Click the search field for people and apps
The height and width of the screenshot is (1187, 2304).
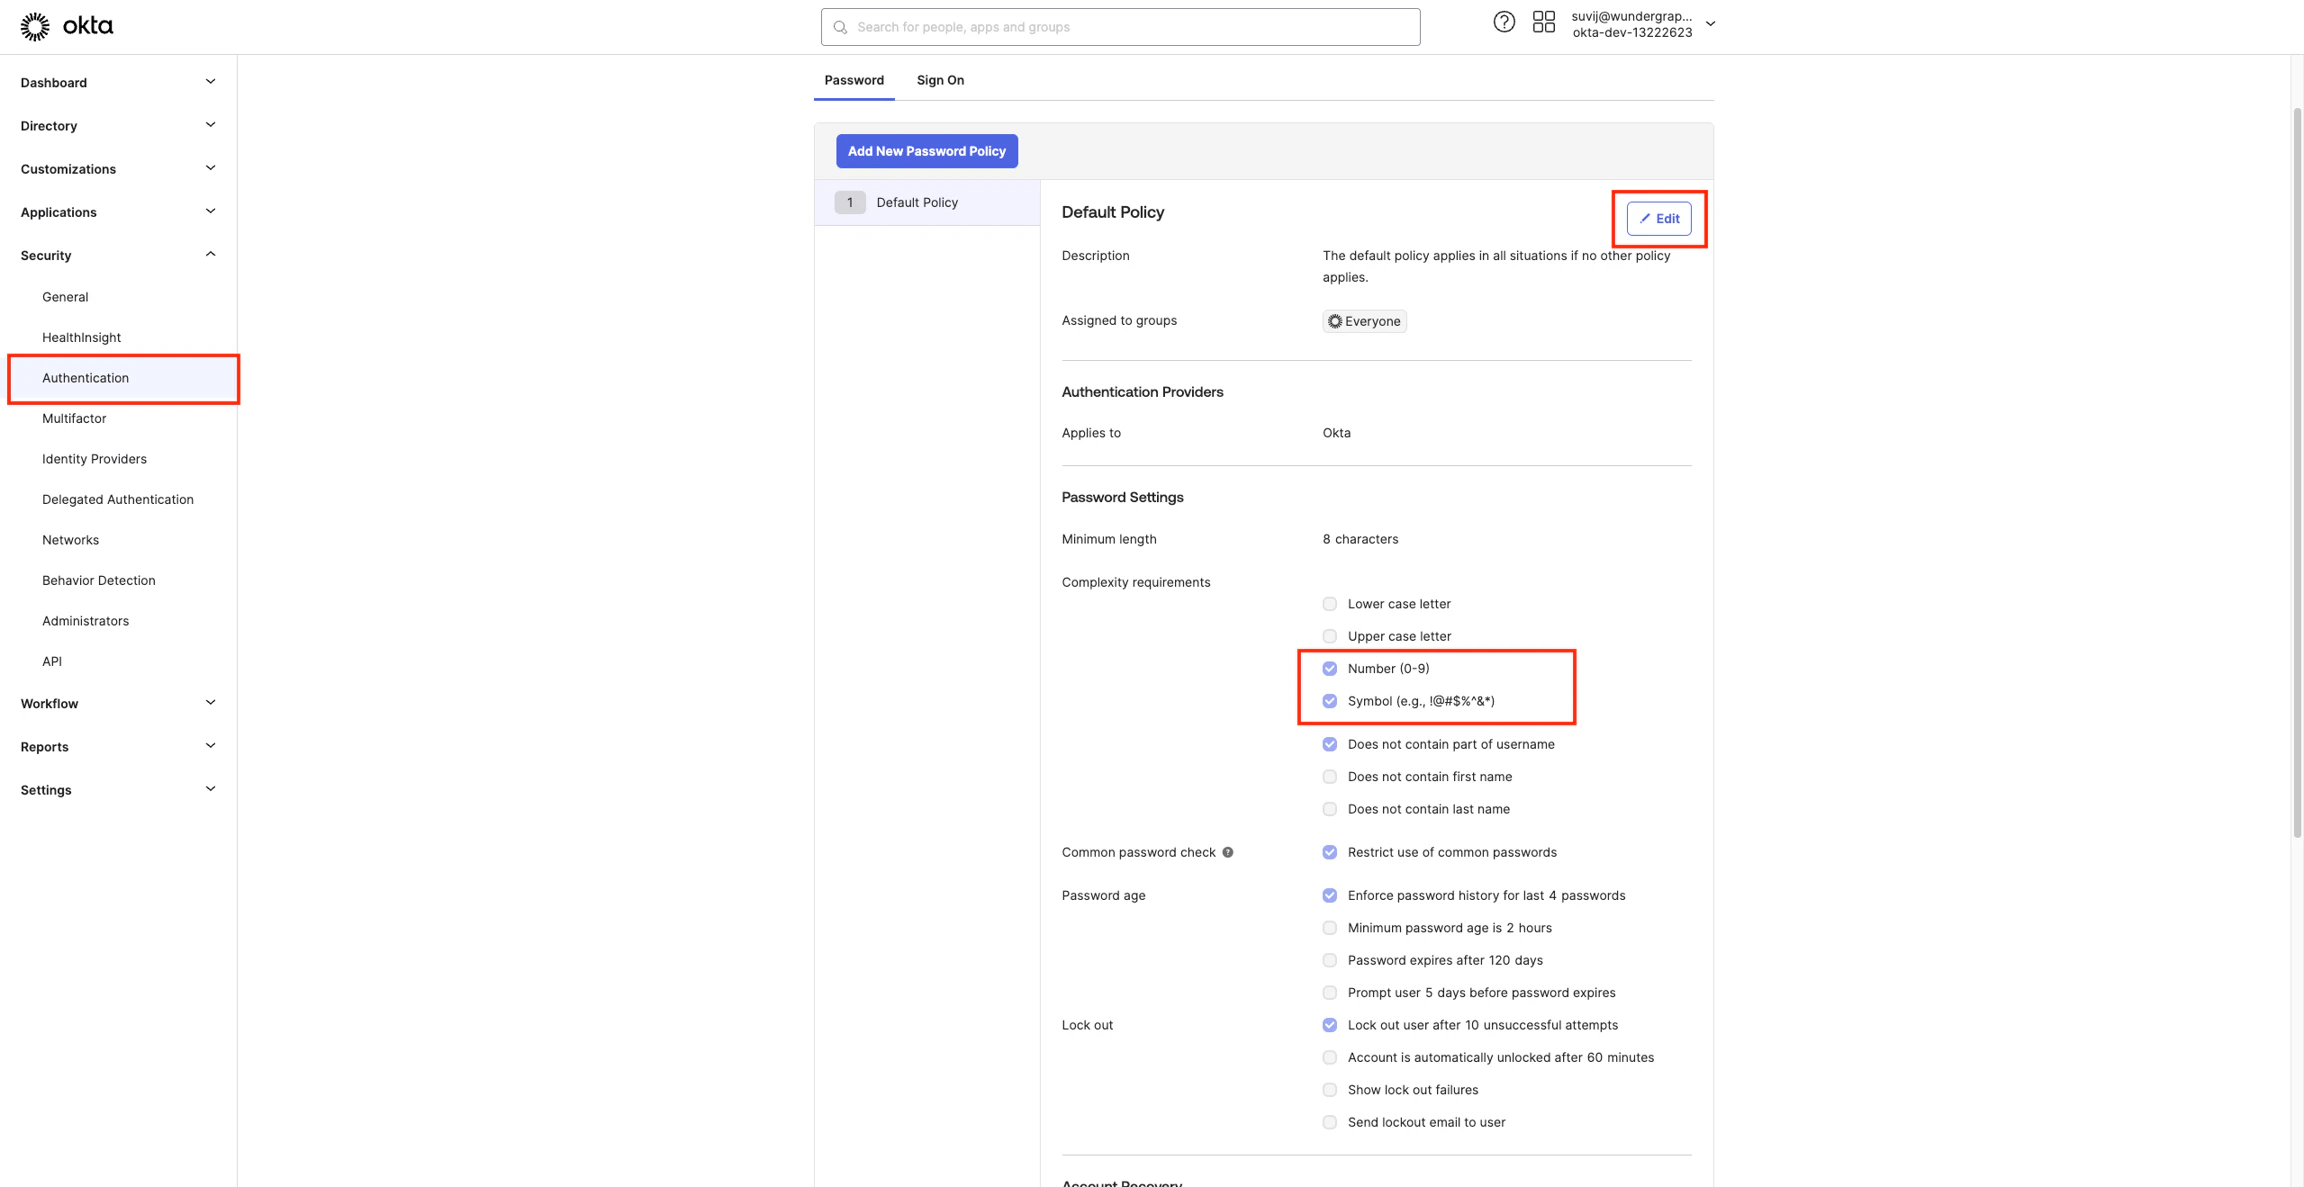(1119, 27)
